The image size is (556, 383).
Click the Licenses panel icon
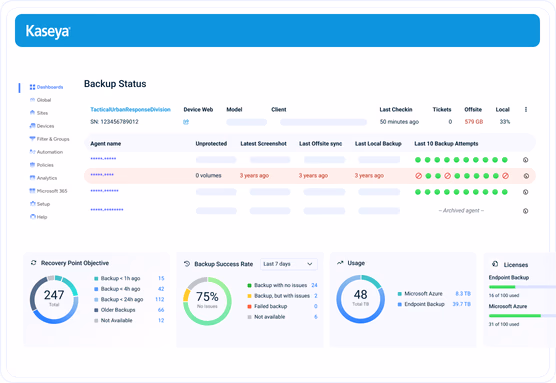495,264
